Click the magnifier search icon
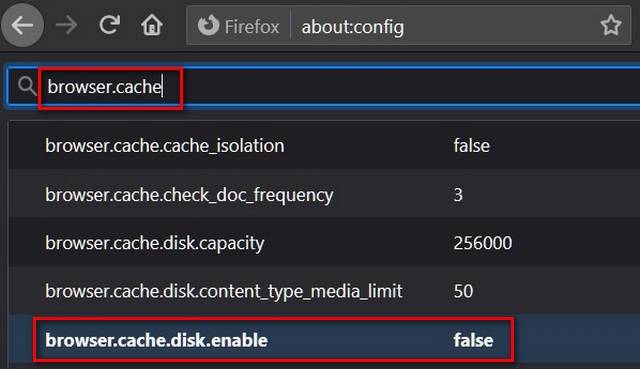 pos(27,86)
